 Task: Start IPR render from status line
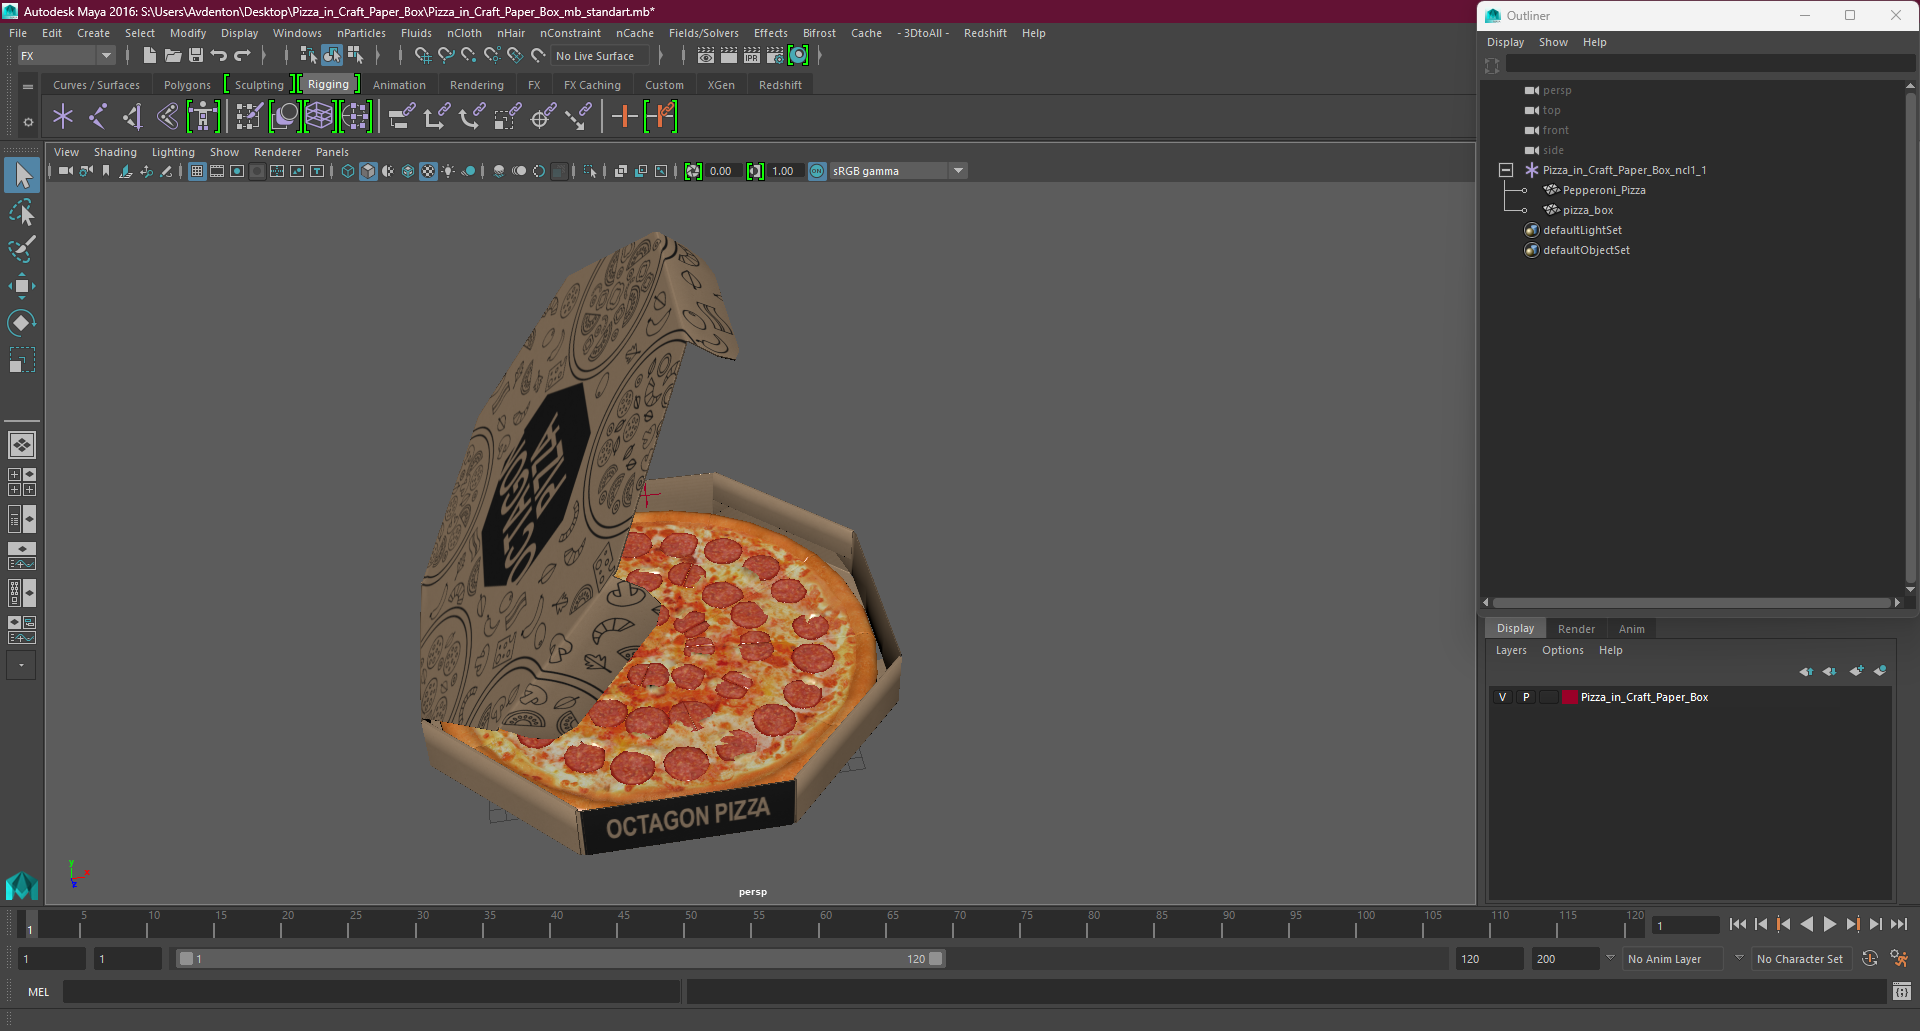[752, 56]
